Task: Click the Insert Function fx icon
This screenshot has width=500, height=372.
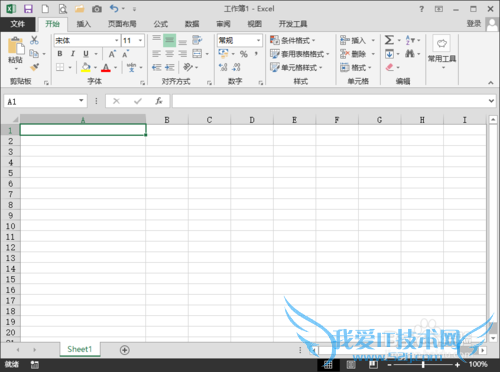Action: pos(159,101)
